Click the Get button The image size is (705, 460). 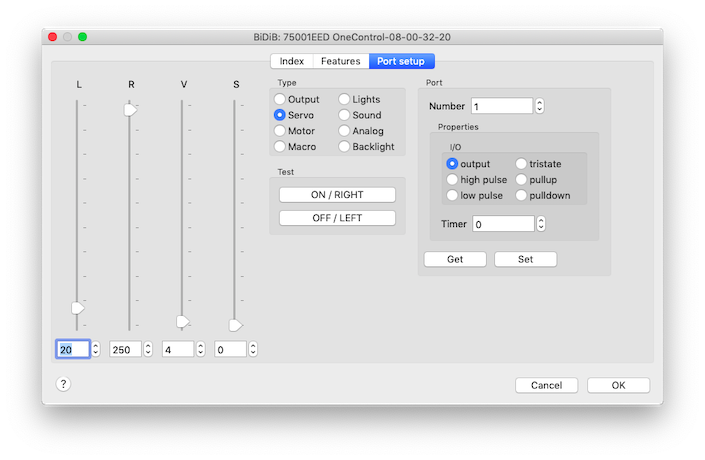coord(455,259)
